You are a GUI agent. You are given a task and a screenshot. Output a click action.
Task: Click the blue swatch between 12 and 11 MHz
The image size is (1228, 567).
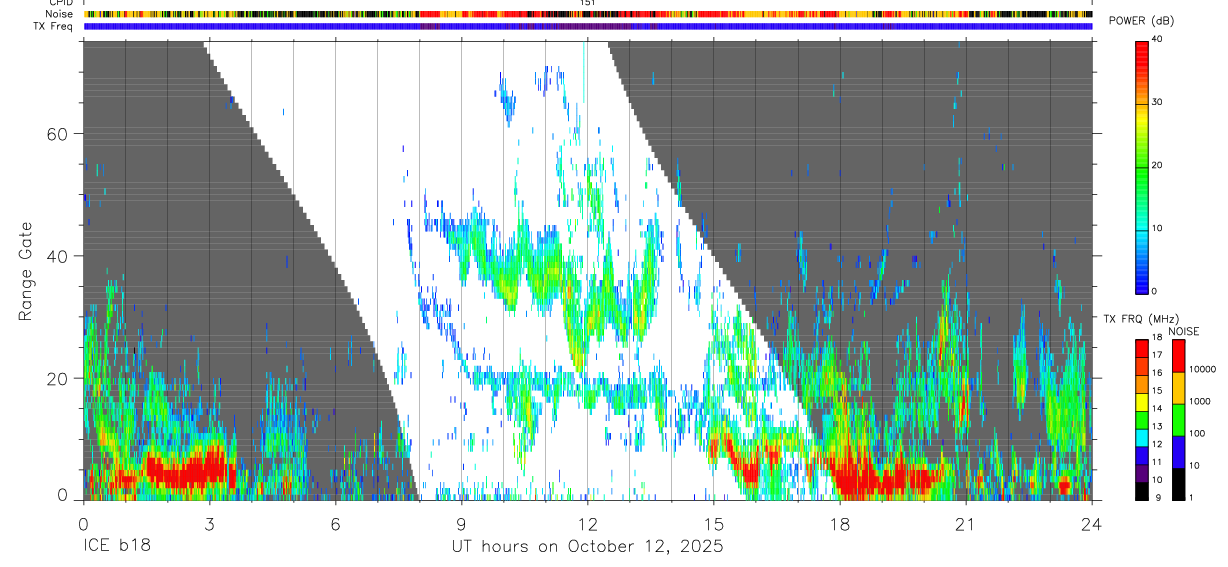click(x=1141, y=454)
